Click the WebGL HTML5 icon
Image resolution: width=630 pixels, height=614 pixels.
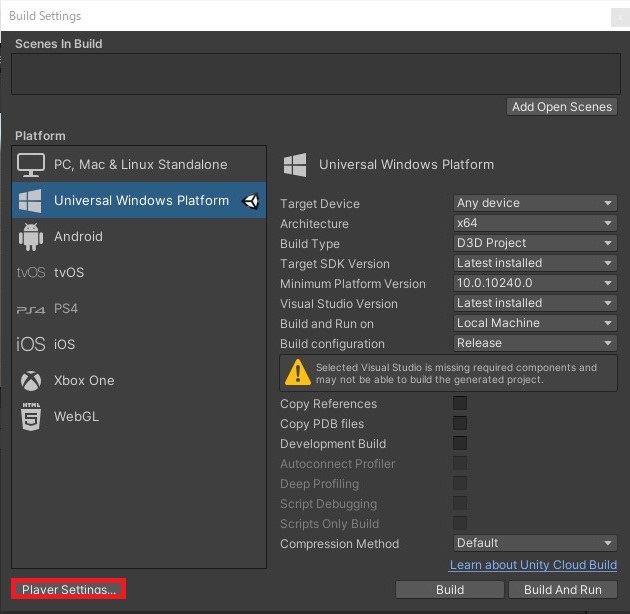pyautogui.click(x=31, y=416)
